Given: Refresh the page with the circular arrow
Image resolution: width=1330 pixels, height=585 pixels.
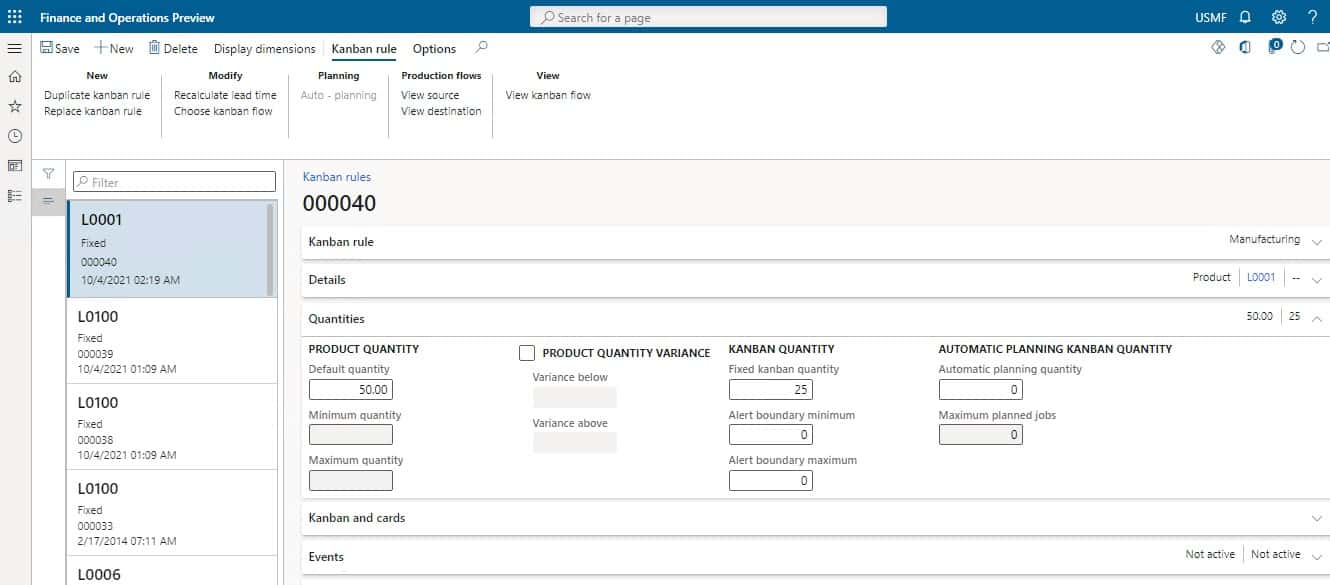Looking at the screenshot, I should pos(1298,47).
